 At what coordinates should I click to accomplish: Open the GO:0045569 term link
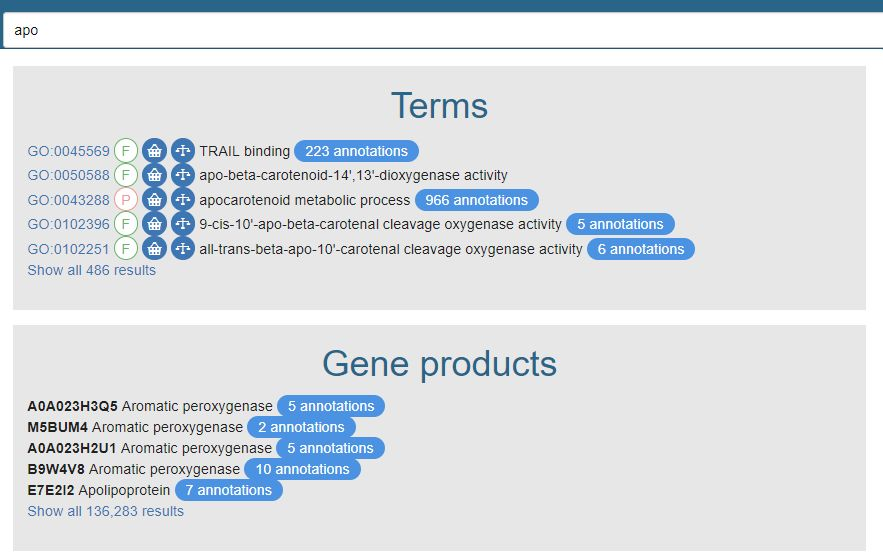[x=68, y=151]
